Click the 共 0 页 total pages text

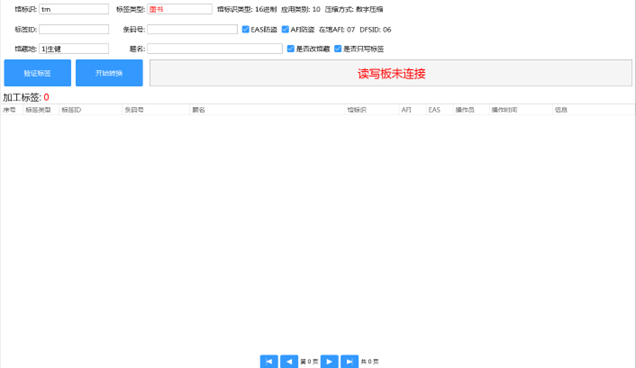(x=370, y=362)
